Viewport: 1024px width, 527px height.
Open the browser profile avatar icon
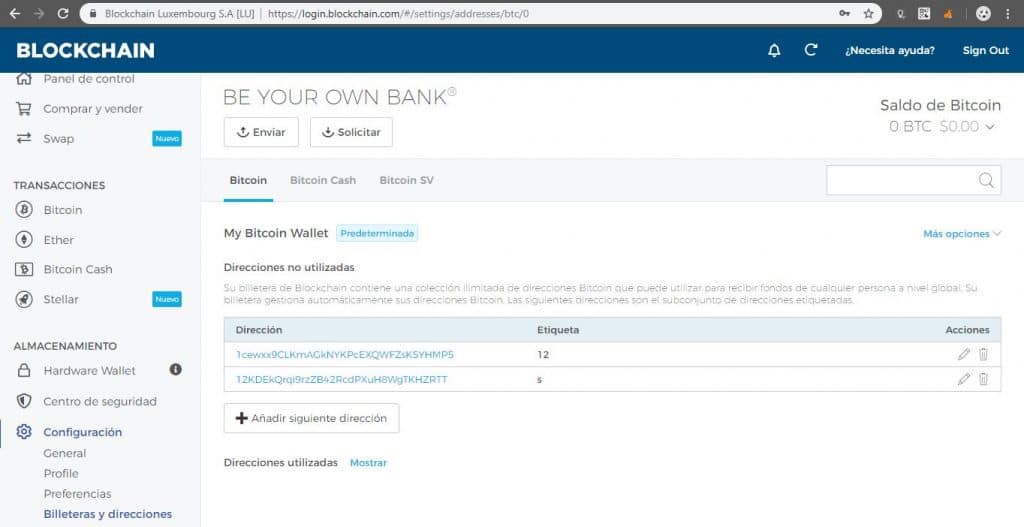click(x=983, y=13)
